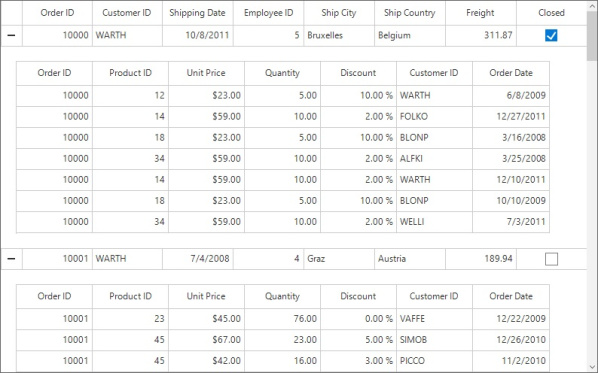Viewport: 598px width, 373px height.
Task: Select the FOLKO customer ID cell
Action: 434,117
